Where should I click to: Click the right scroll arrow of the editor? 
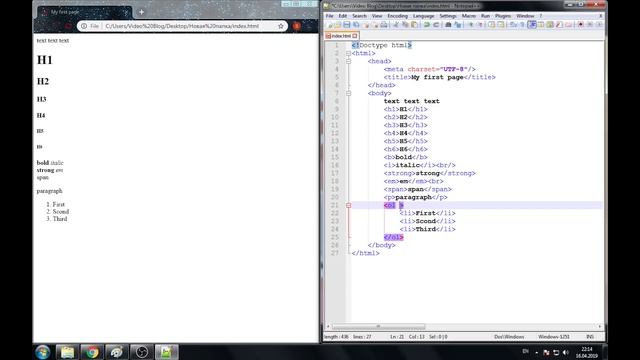(600, 327)
